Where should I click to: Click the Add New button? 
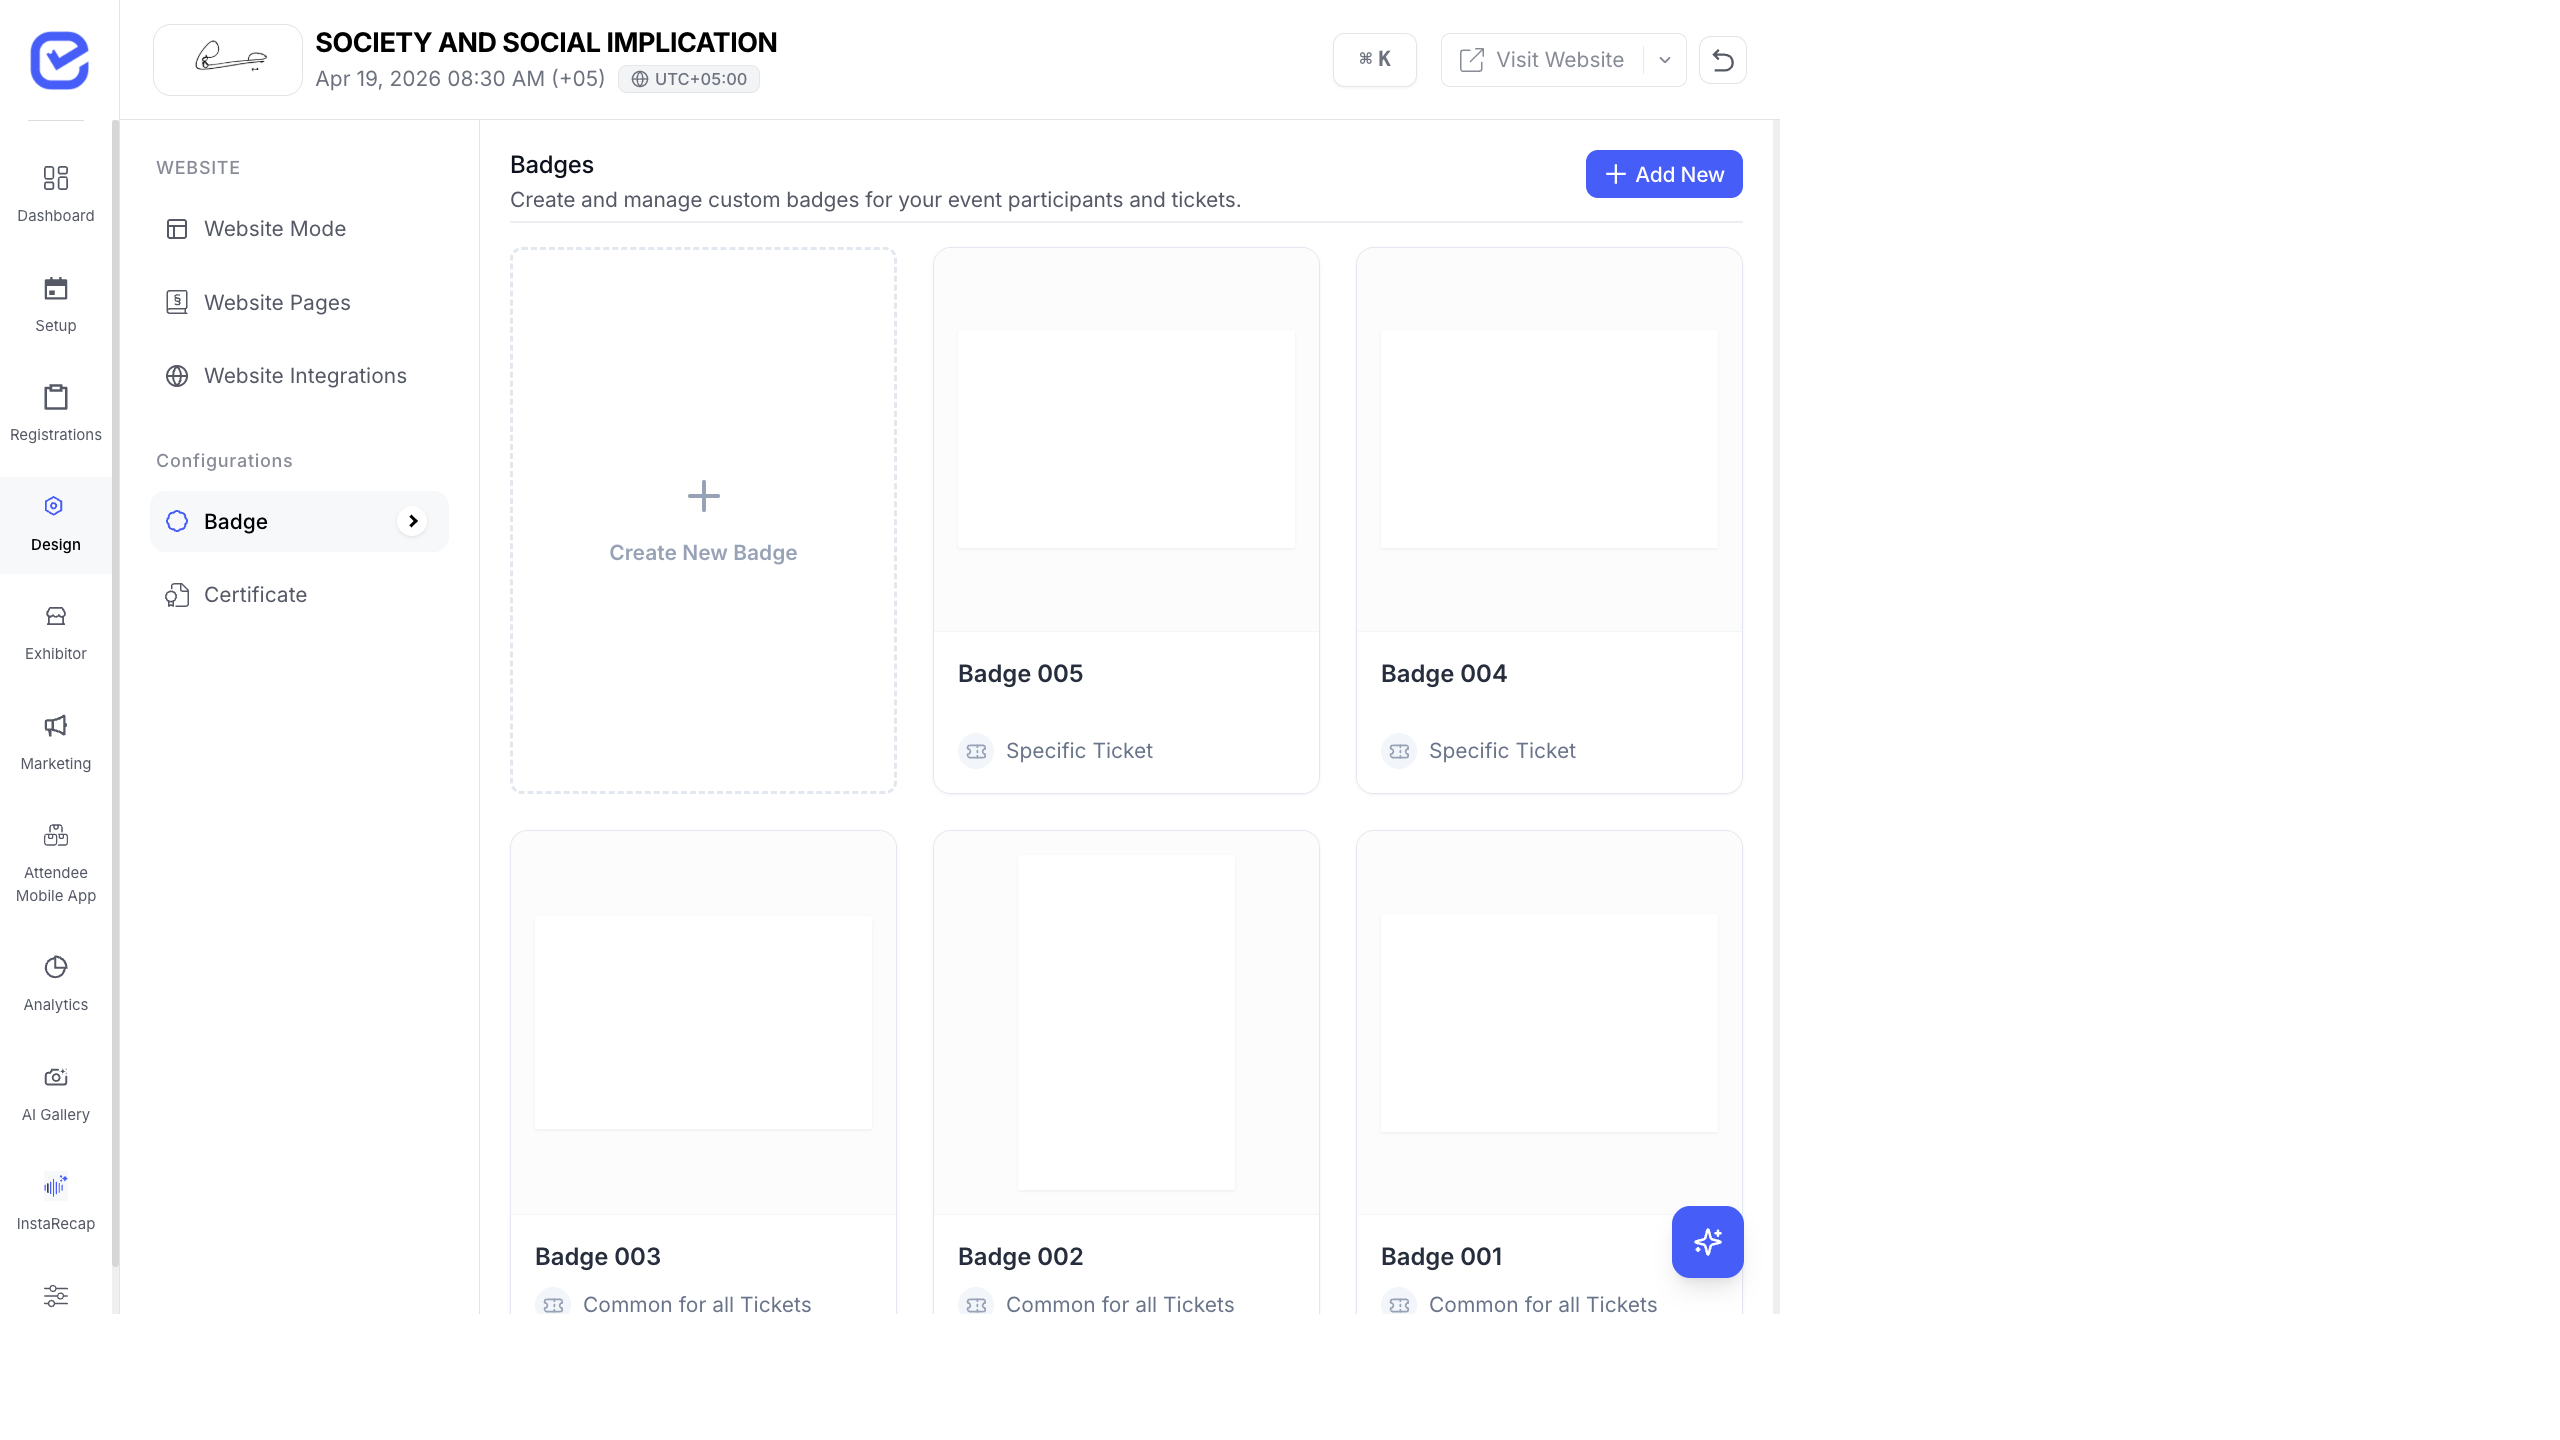[x=1663, y=174]
